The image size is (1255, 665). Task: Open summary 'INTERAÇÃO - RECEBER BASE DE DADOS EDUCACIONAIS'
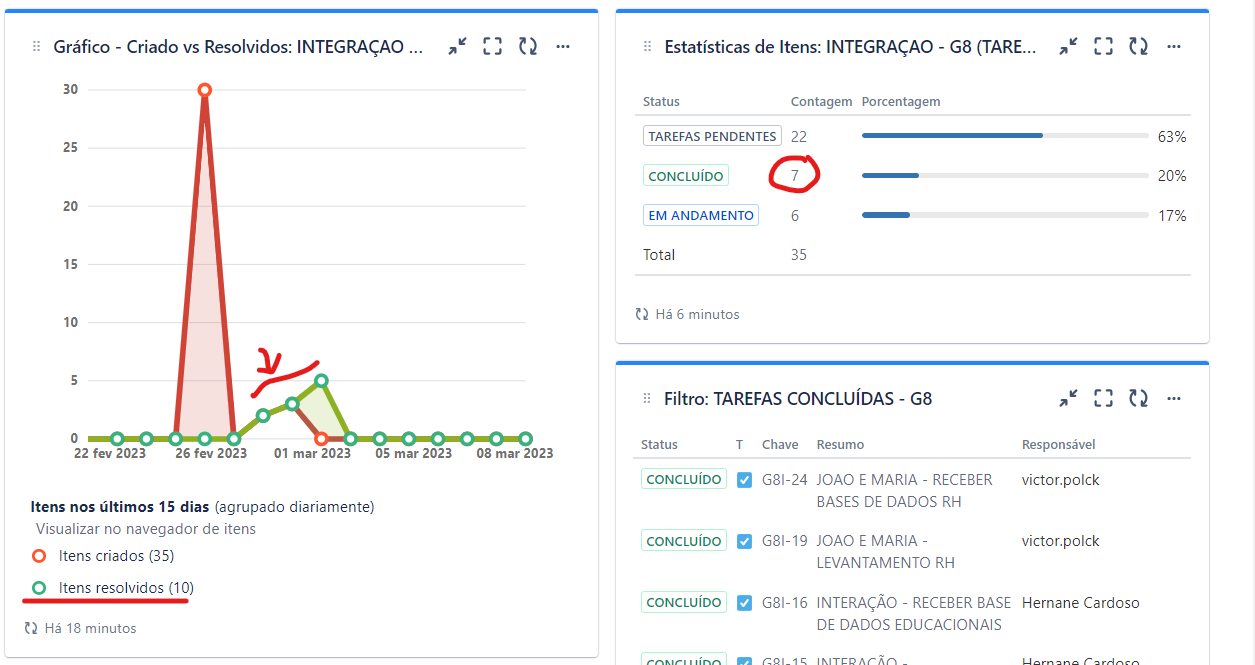[x=914, y=614]
